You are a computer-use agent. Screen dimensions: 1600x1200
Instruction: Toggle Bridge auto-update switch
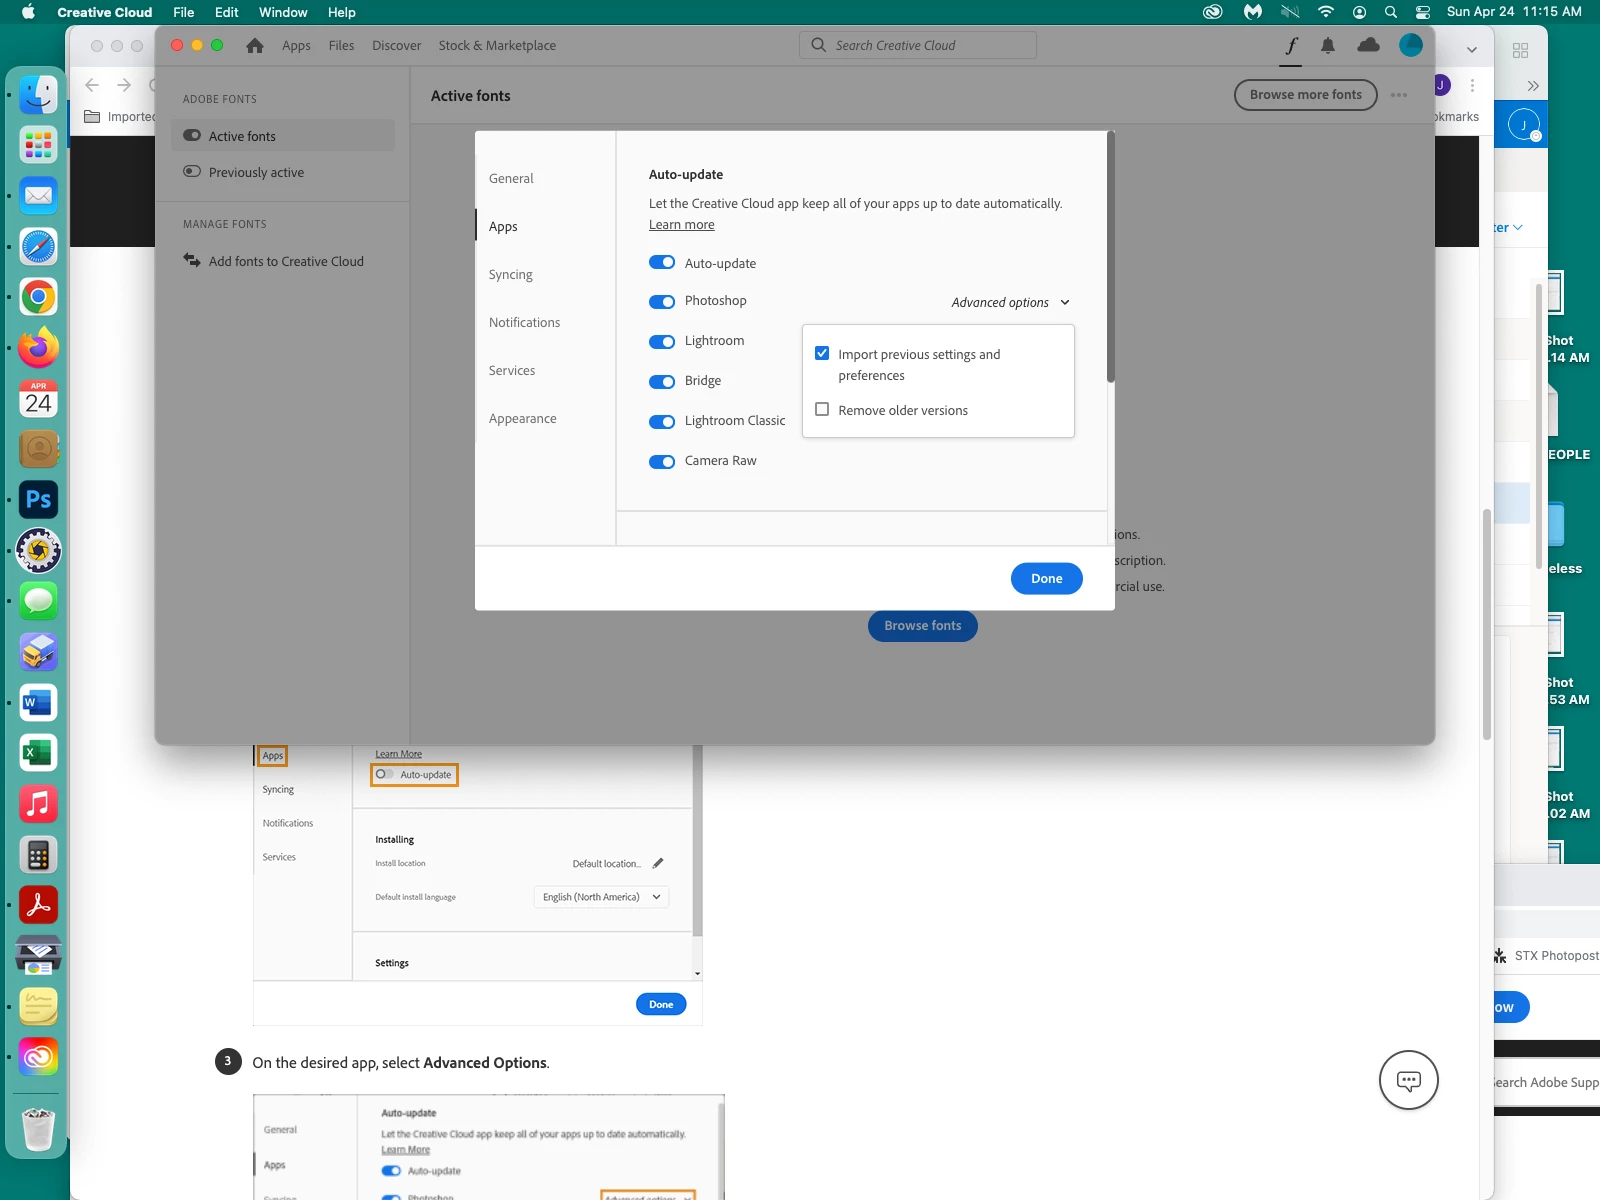point(662,382)
